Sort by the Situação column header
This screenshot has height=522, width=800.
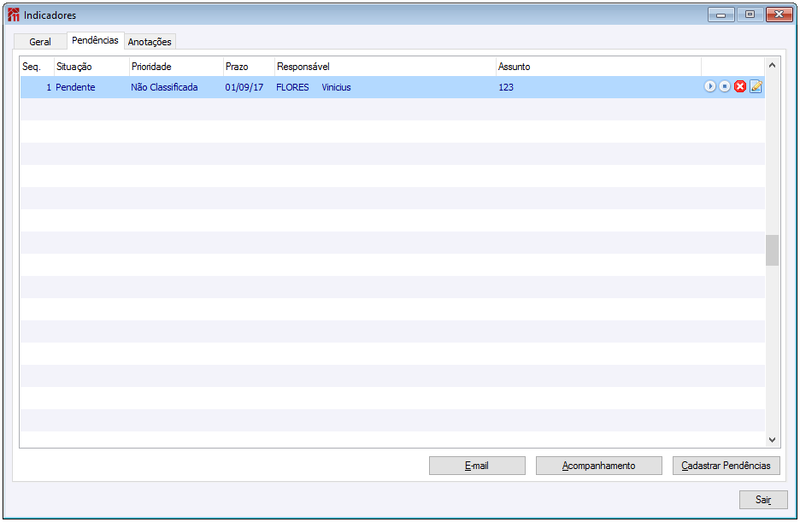(x=91, y=67)
